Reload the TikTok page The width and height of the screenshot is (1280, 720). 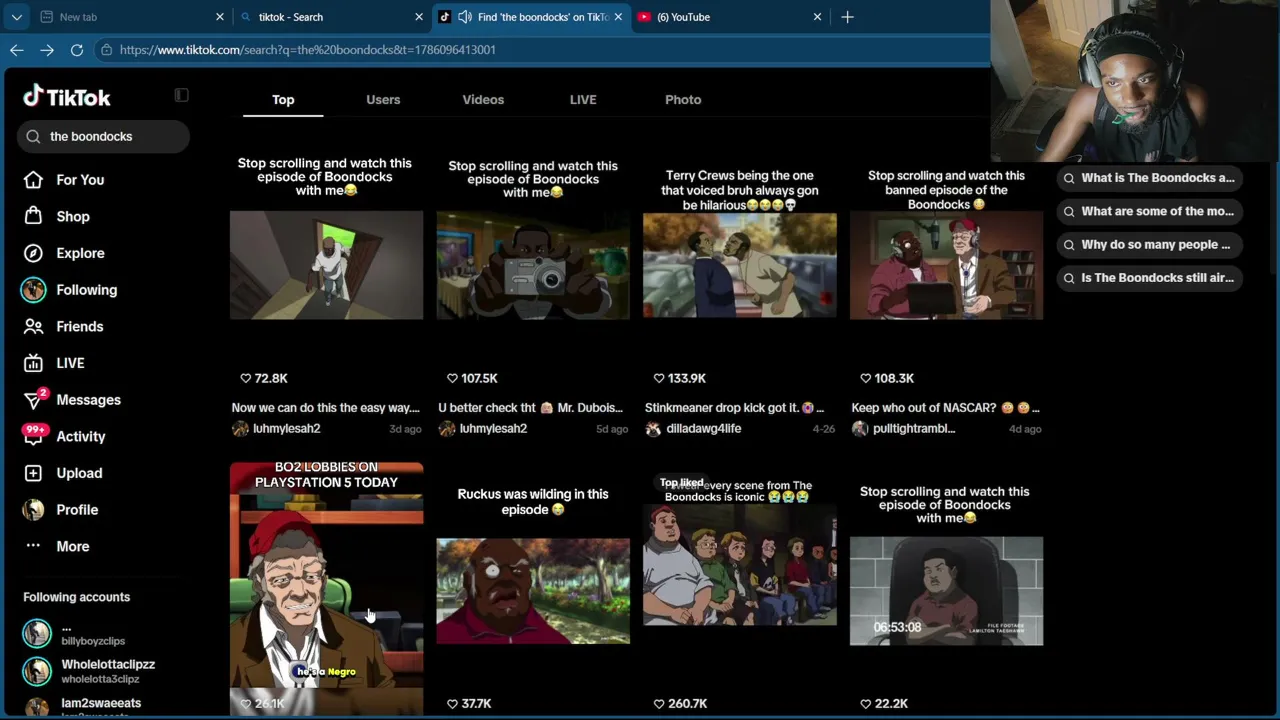[77, 49]
